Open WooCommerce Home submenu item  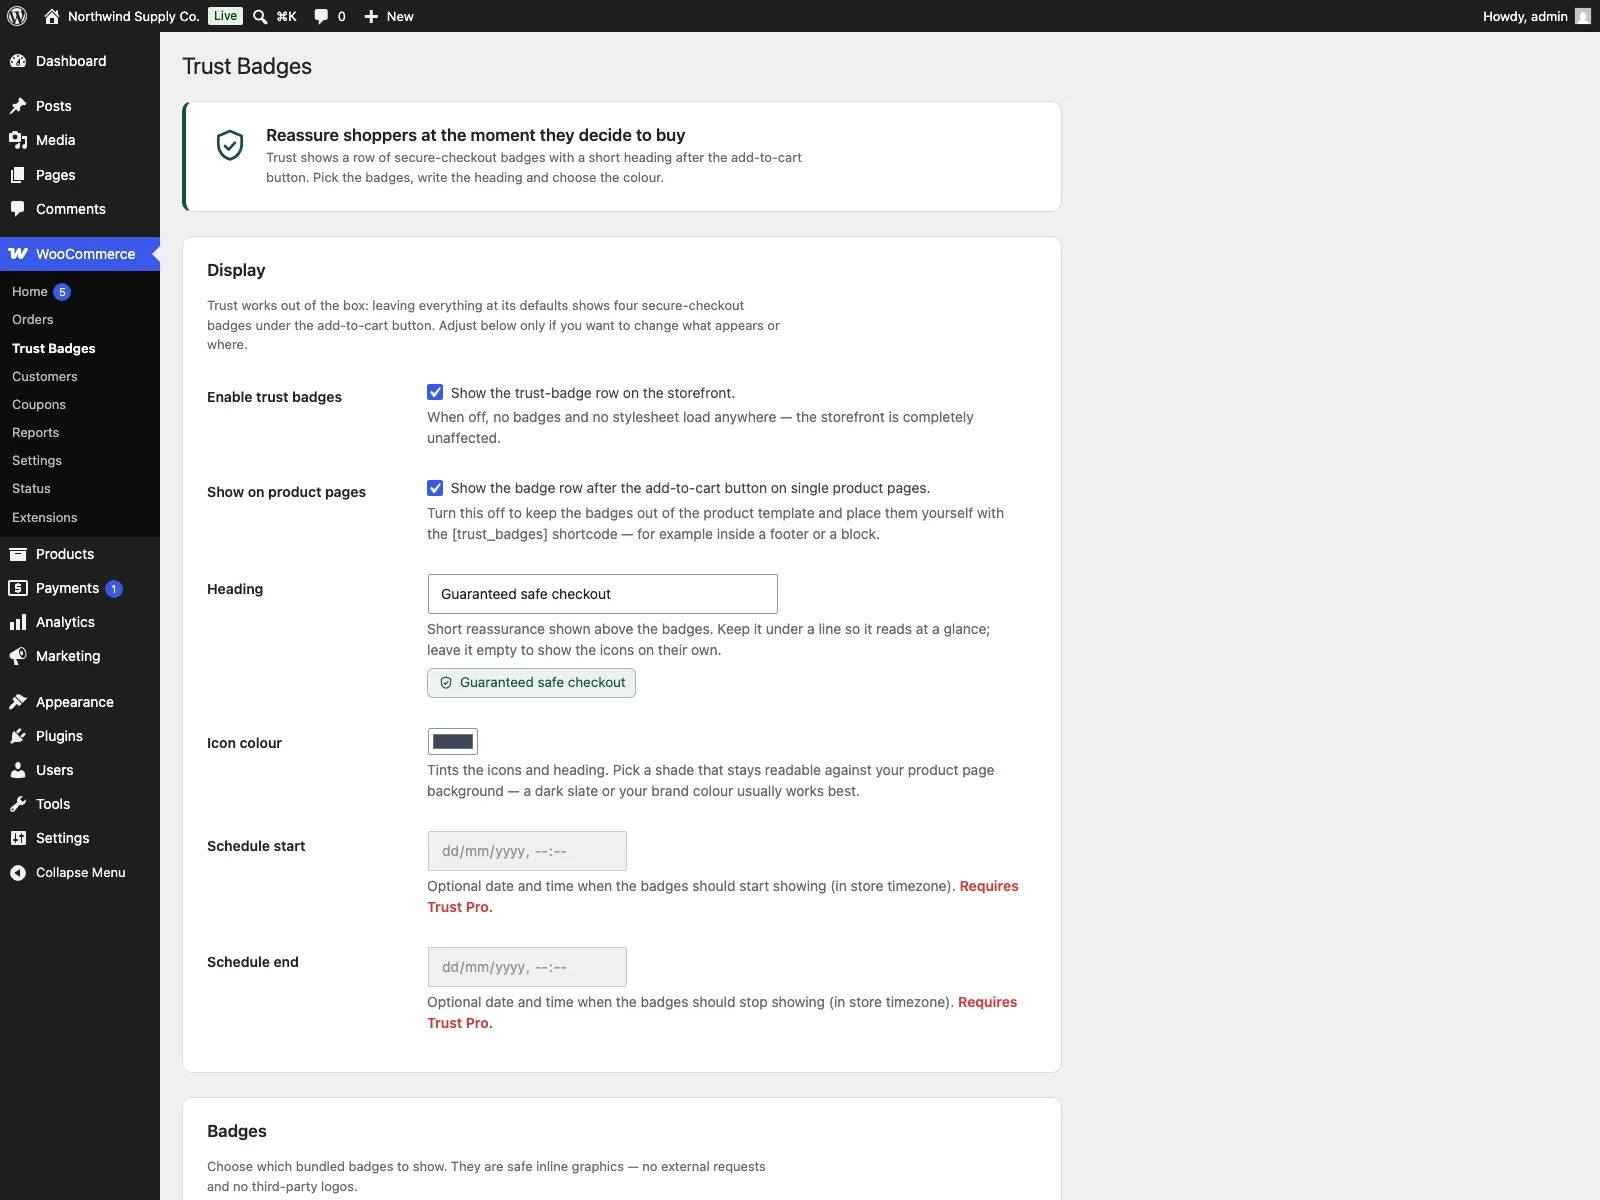click(30, 291)
